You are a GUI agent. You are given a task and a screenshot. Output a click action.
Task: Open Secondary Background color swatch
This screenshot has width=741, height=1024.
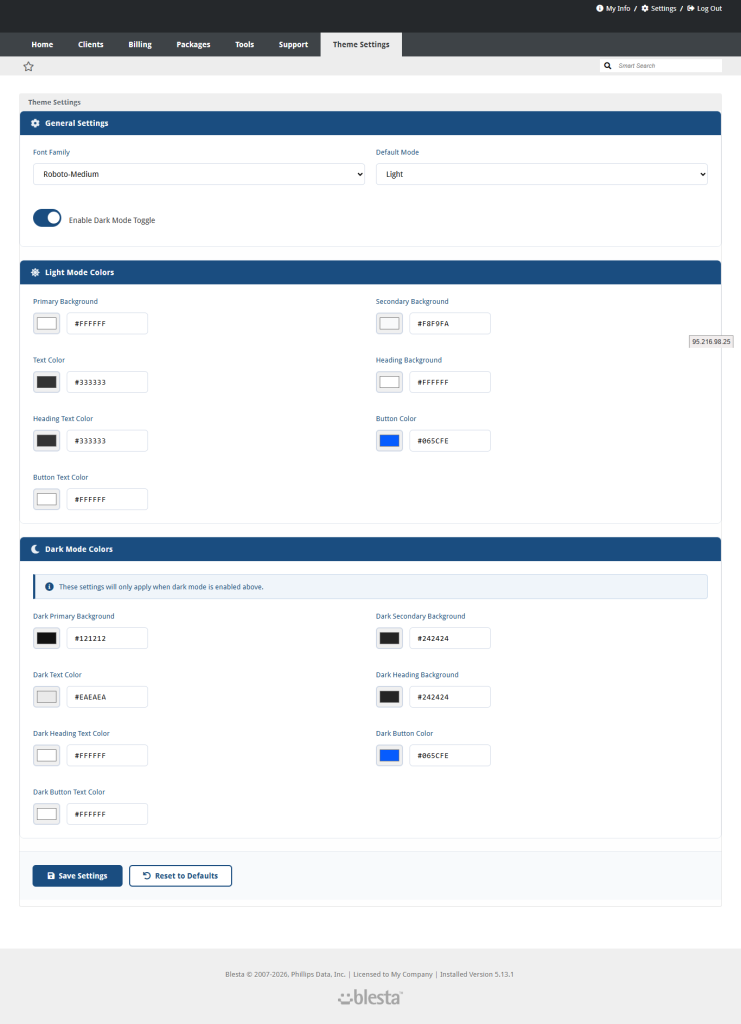point(389,323)
